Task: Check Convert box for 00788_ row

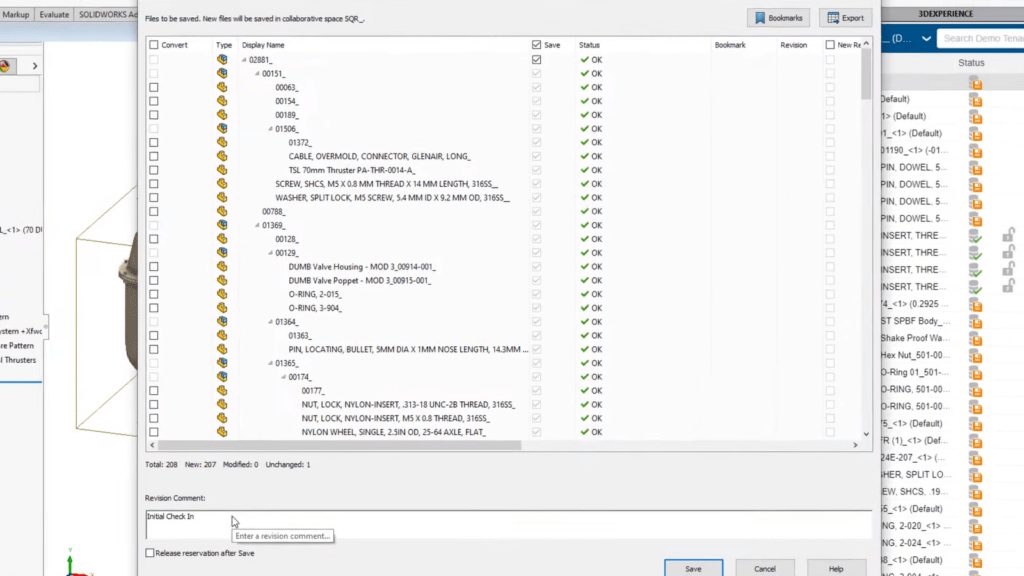Action: 153,211
